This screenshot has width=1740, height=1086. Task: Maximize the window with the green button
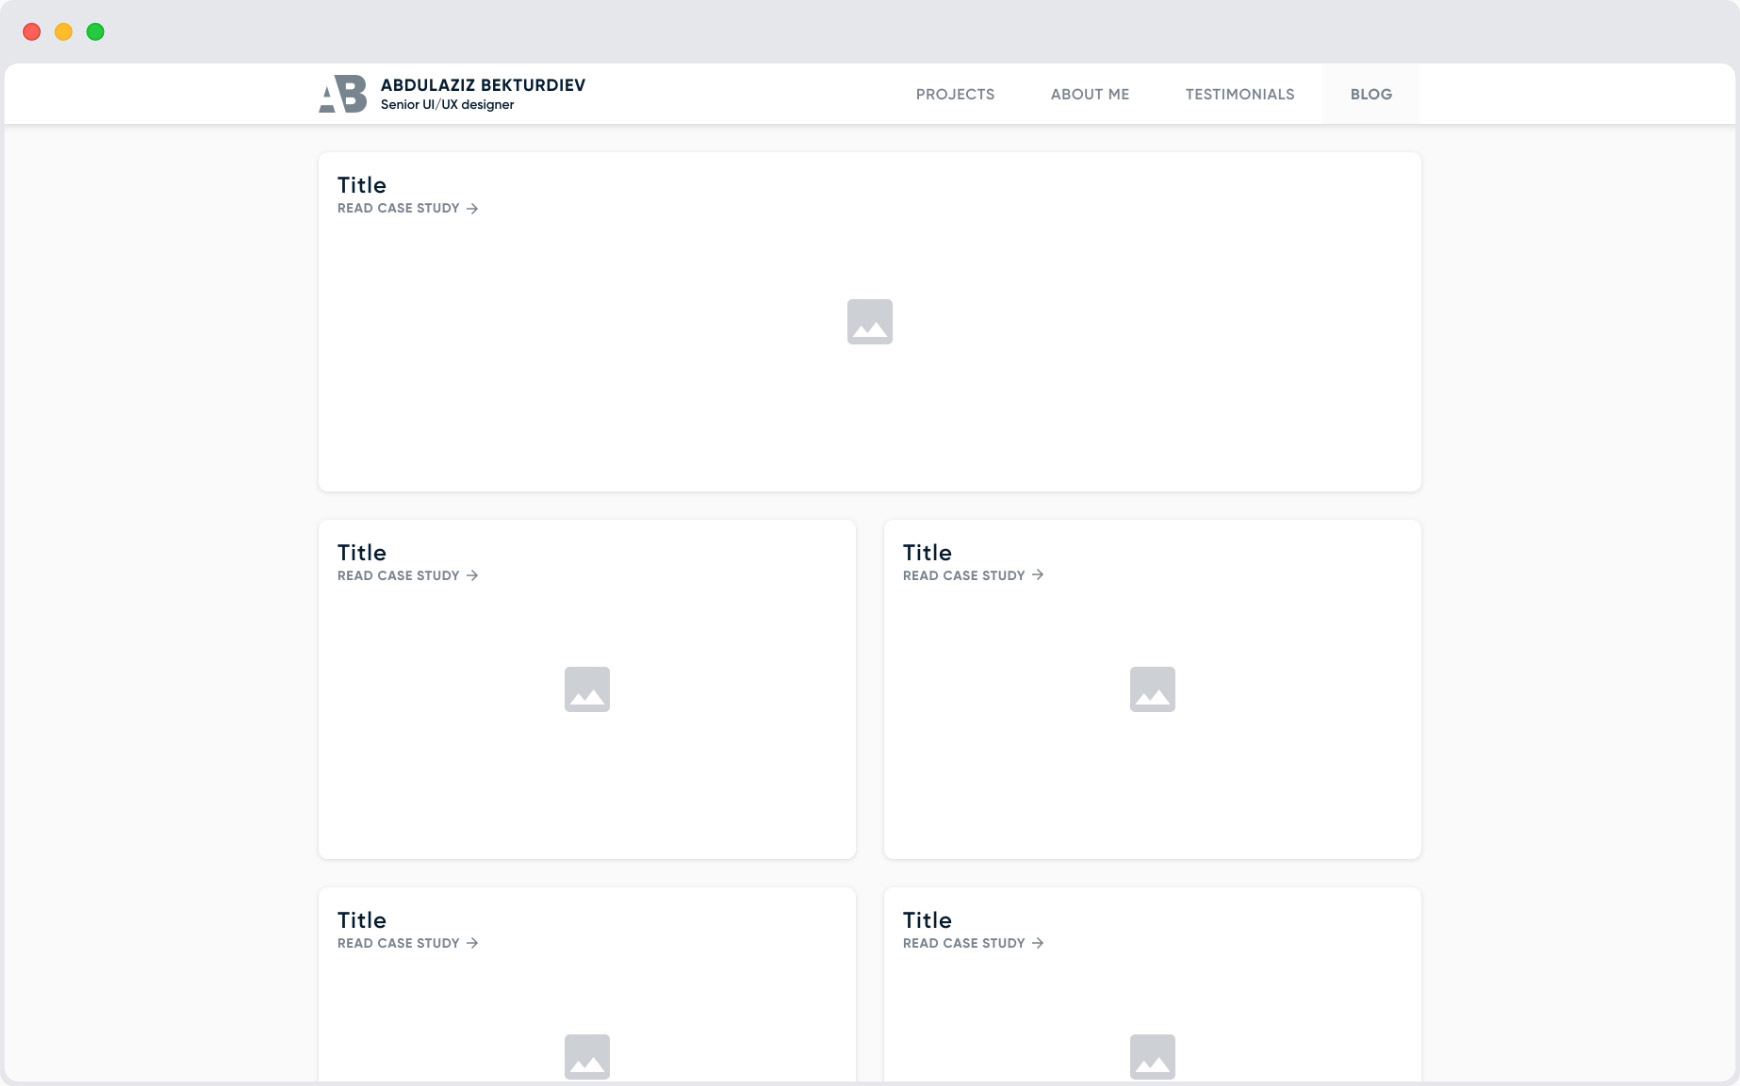(x=95, y=32)
